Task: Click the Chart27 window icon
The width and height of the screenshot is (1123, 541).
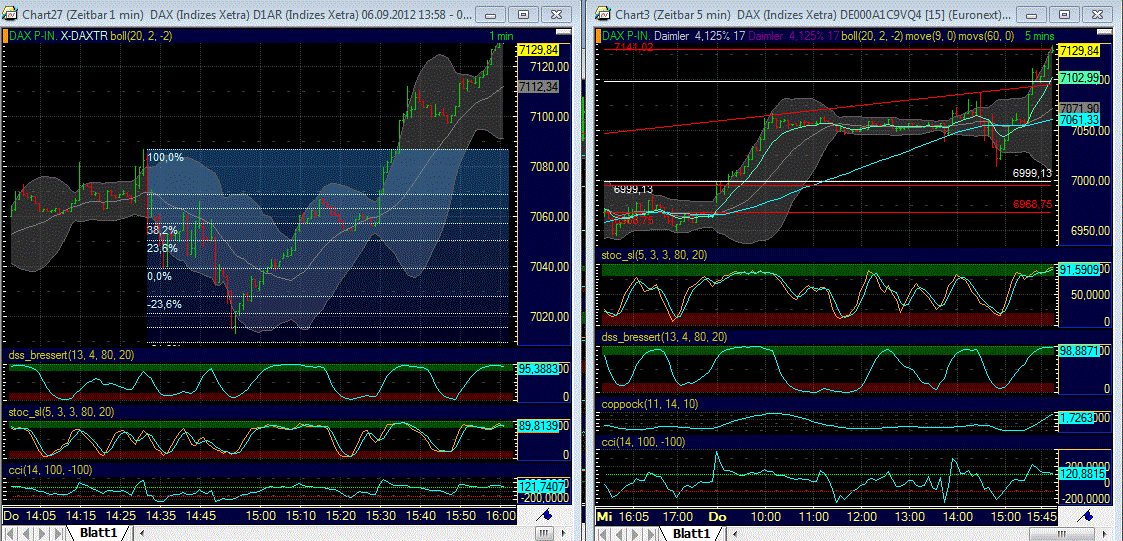Action: coord(11,14)
